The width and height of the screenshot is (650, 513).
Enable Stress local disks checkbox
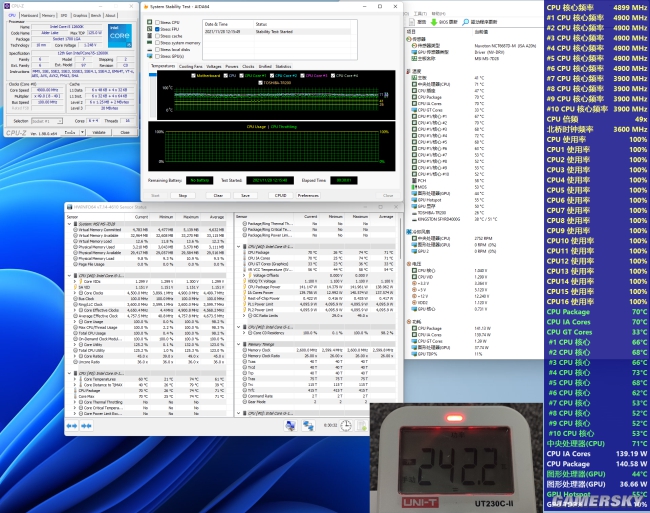coord(158,49)
